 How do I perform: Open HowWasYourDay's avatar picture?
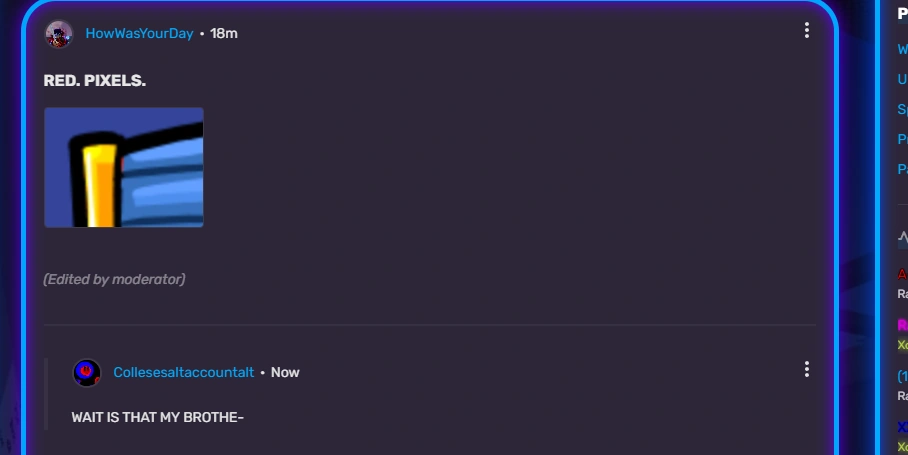pos(59,34)
